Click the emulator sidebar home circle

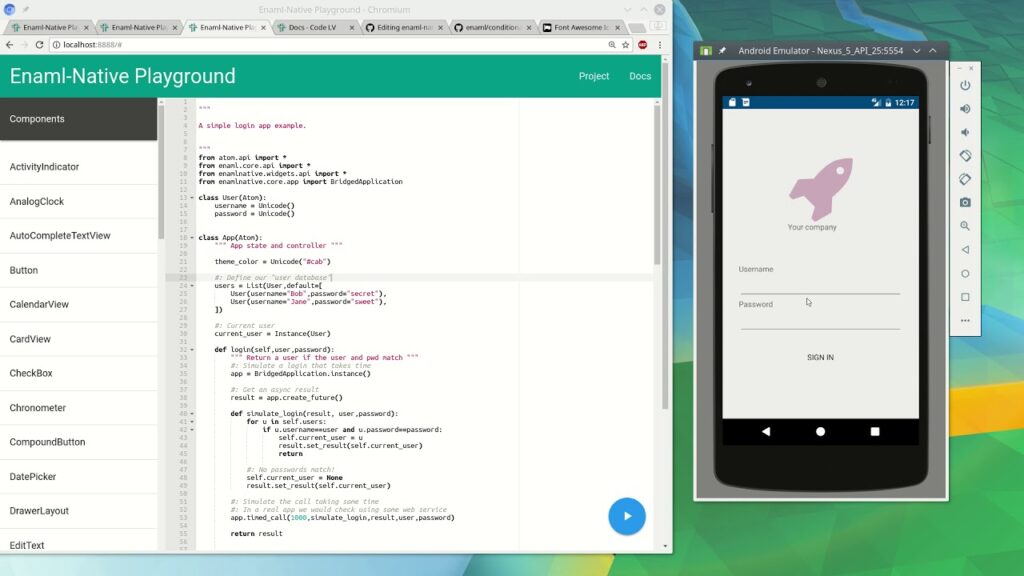point(965,274)
